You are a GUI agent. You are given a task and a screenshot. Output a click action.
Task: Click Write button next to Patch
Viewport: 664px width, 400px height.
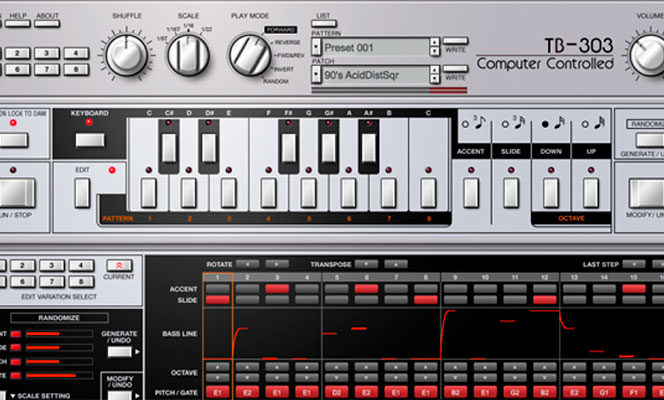click(x=456, y=69)
